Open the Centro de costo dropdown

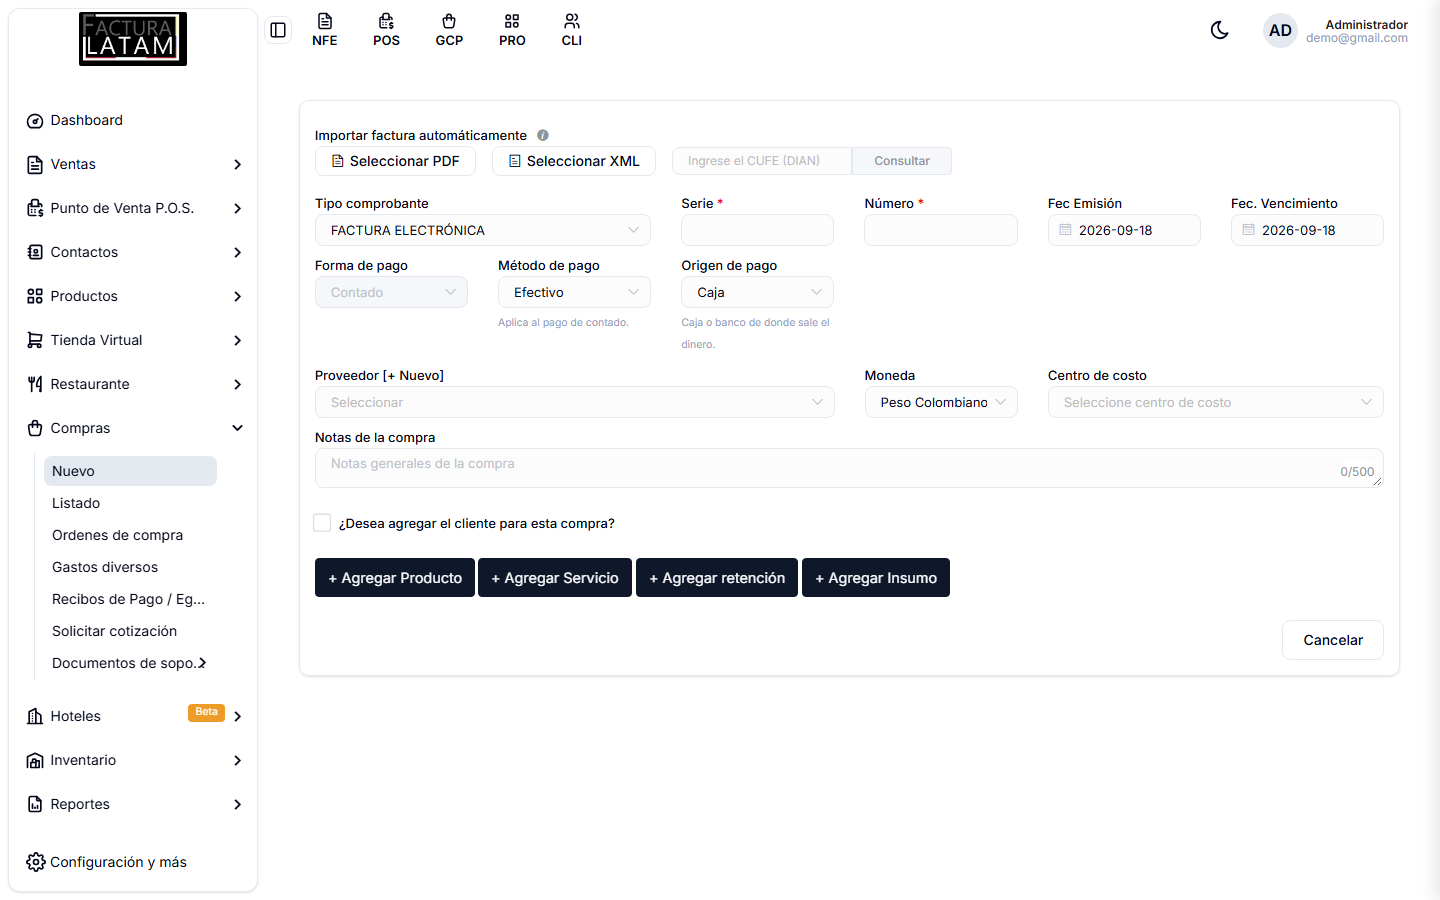tap(1216, 402)
